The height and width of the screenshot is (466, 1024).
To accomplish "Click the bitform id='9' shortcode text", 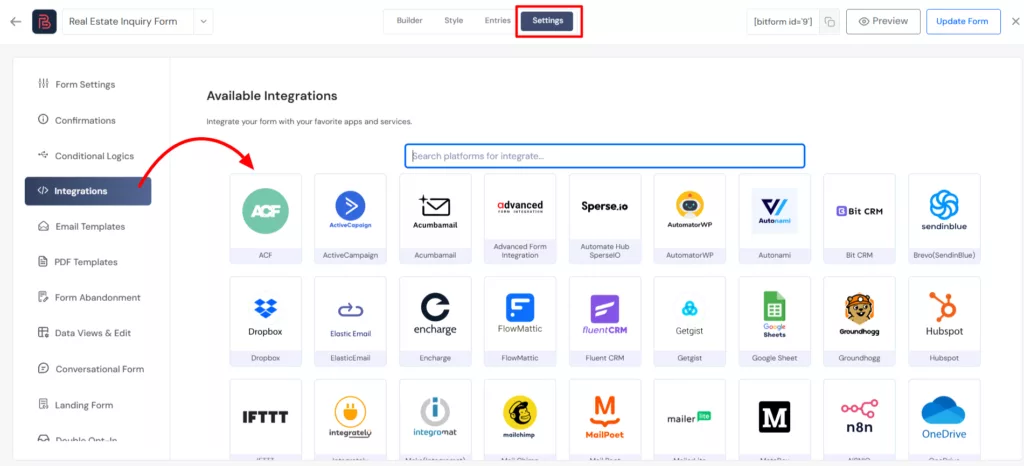I will click(783, 22).
